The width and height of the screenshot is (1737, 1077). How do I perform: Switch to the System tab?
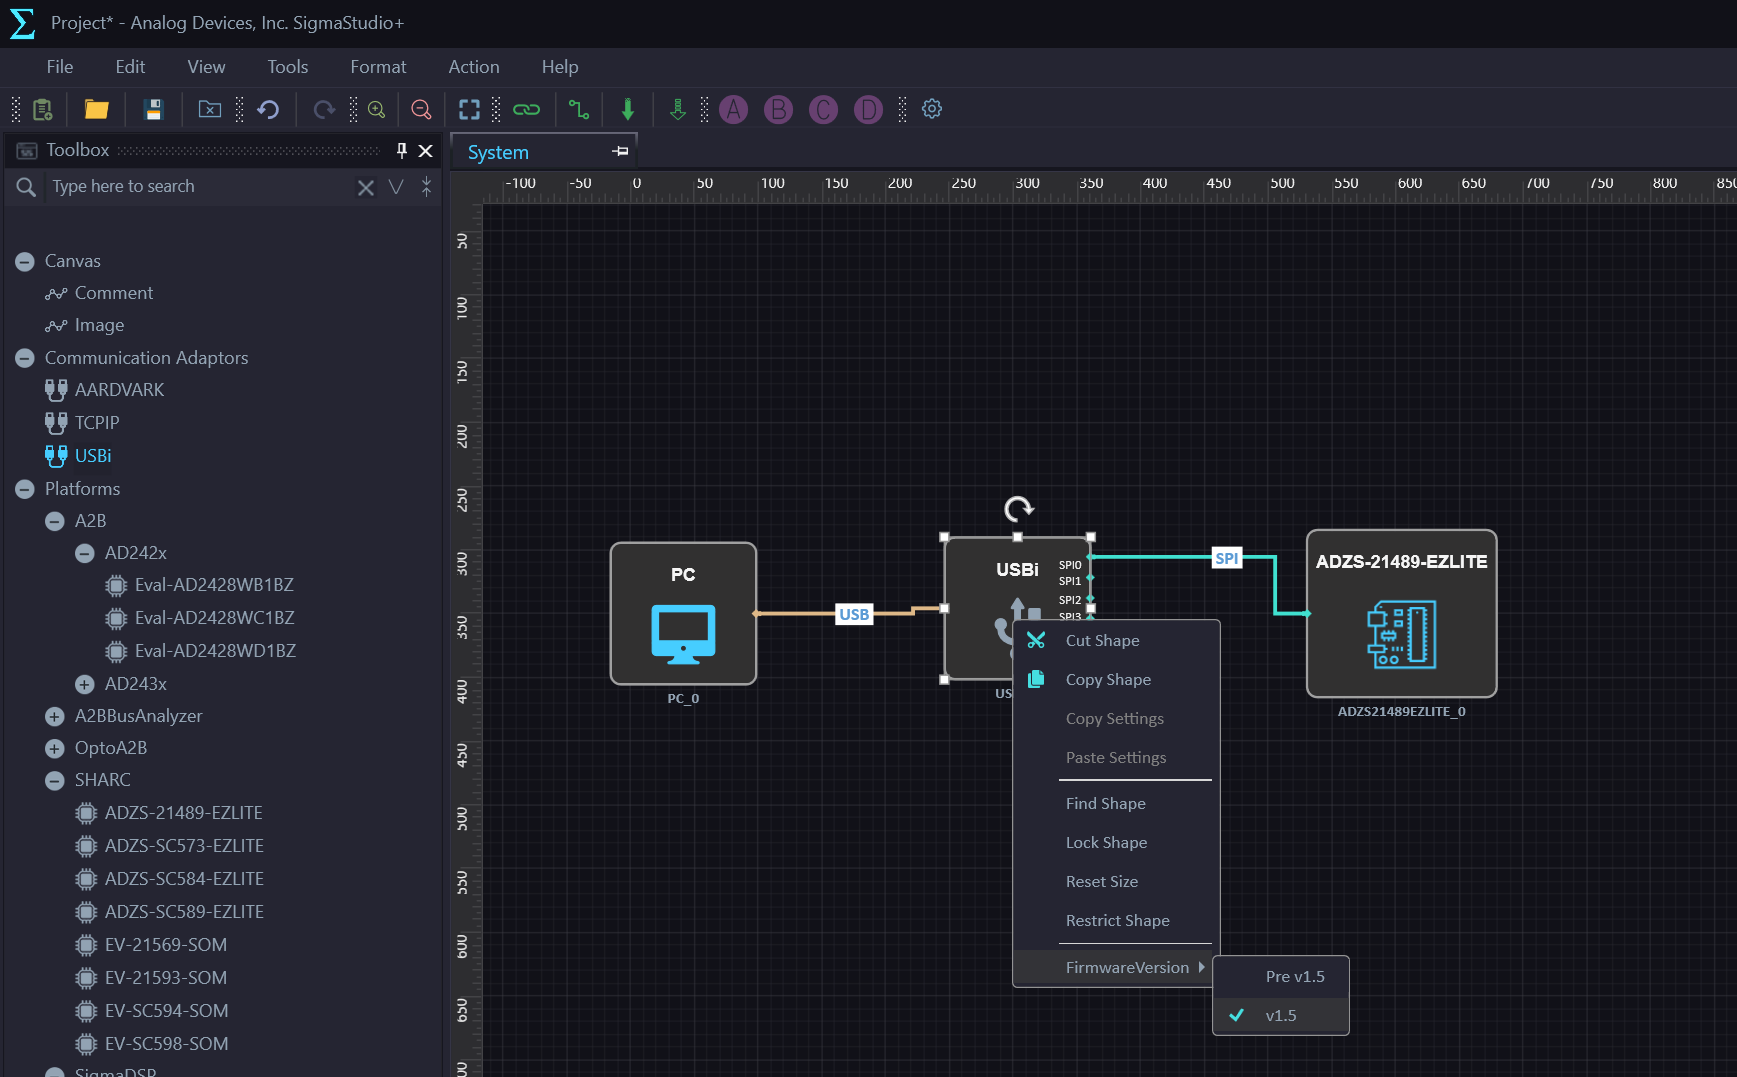pos(498,153)
